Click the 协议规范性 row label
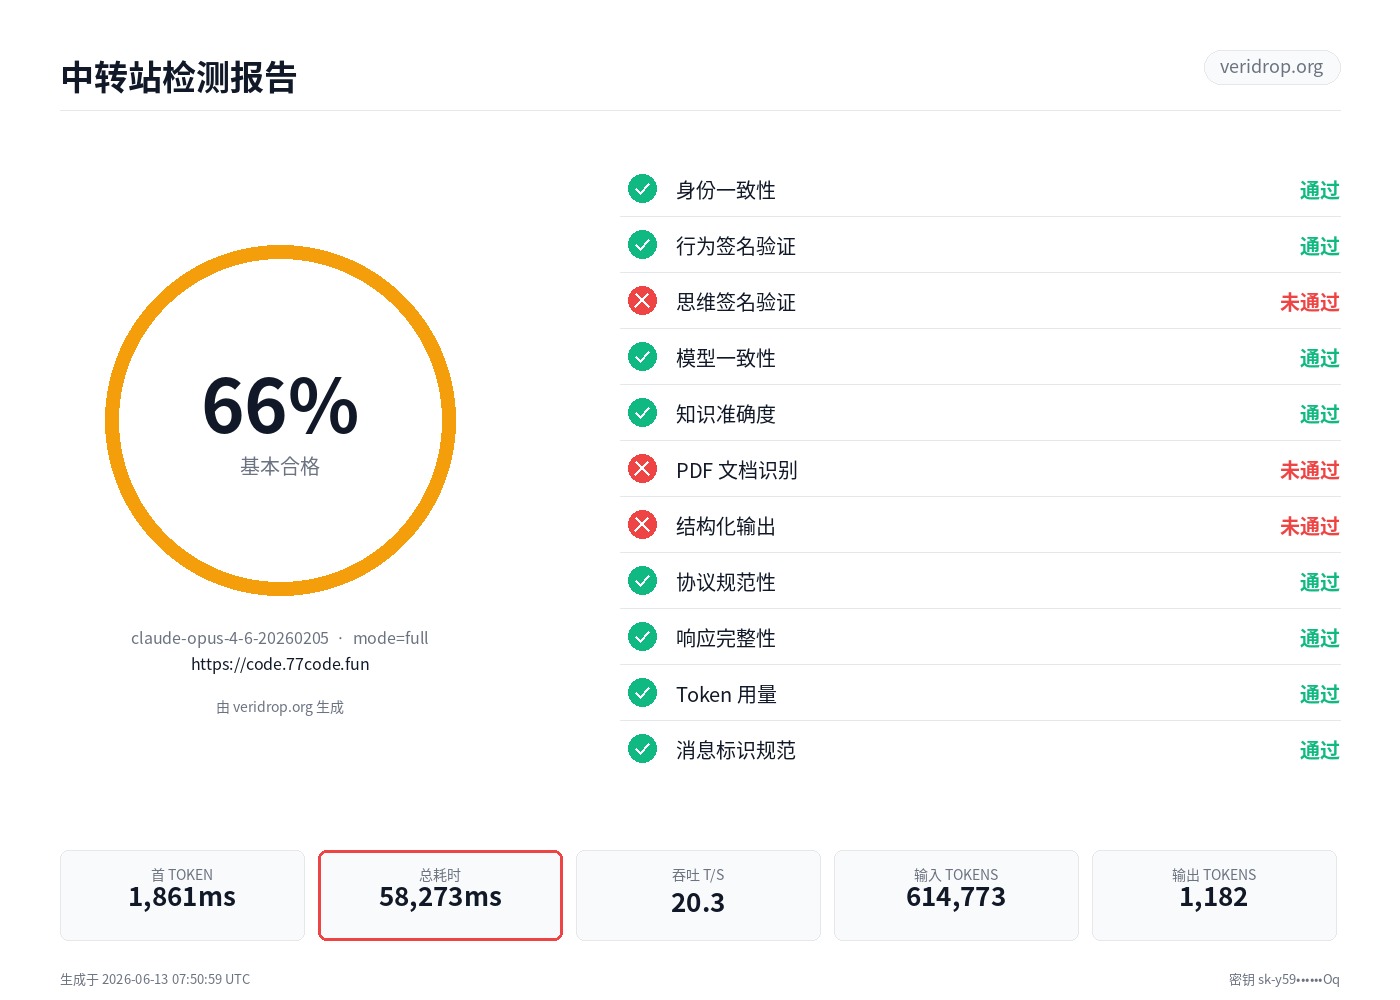 pyautogui.click(x=726, y=582)
